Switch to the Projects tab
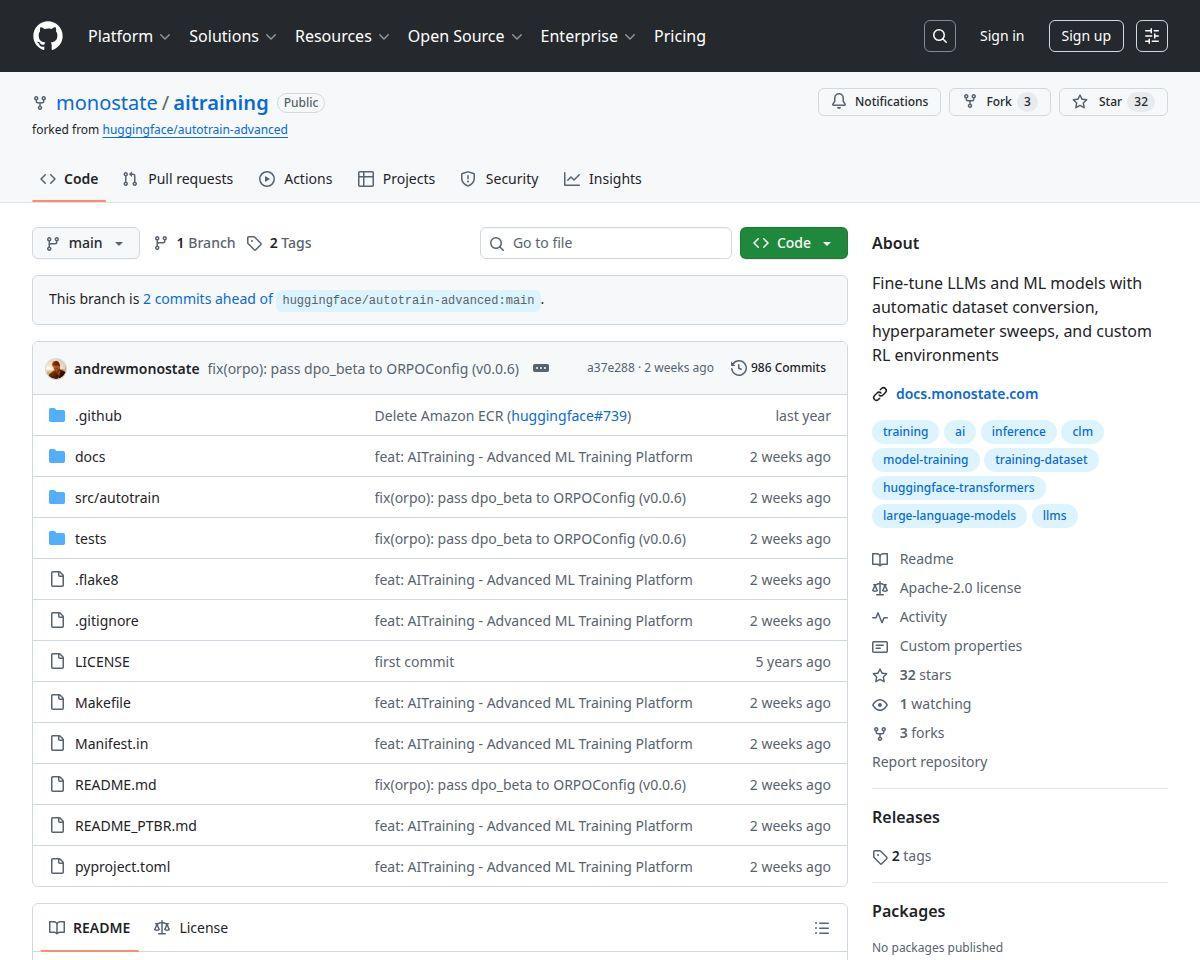Image resolution: width=1200 pixels, height=960 pixels. (397, 179)
